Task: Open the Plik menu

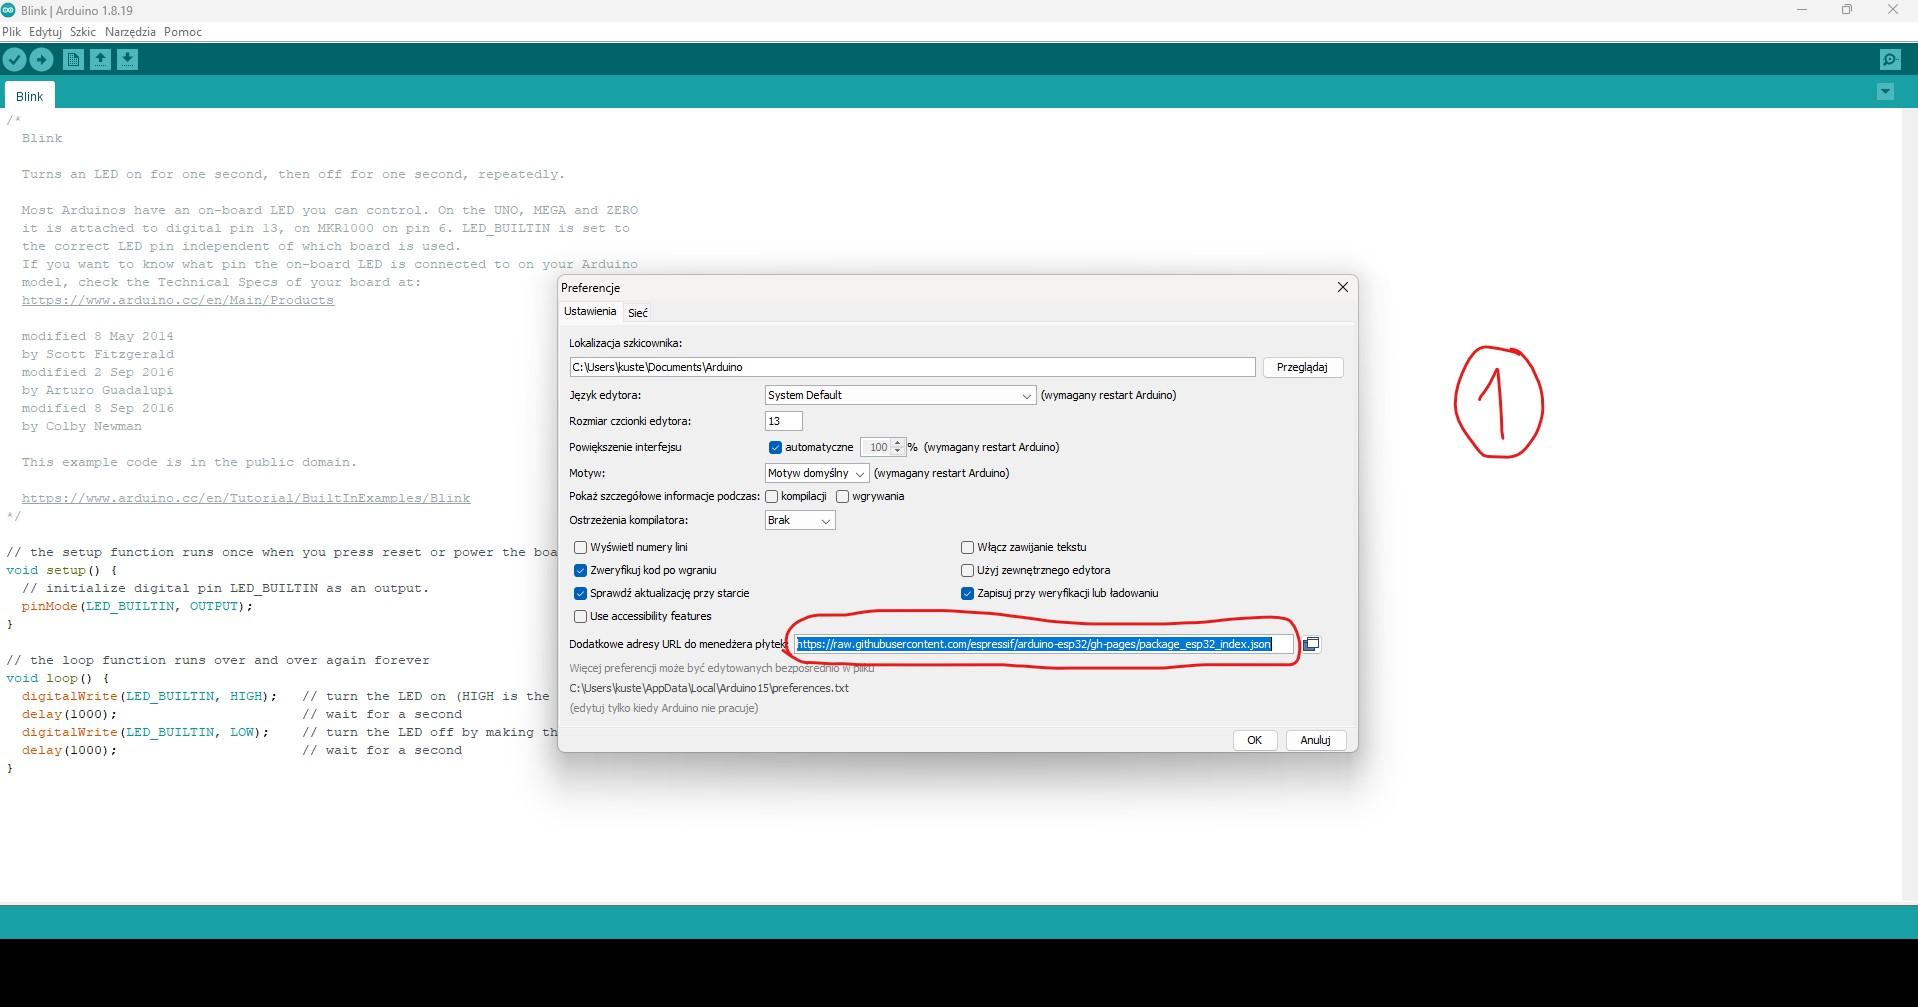Action: coord(12,32)
